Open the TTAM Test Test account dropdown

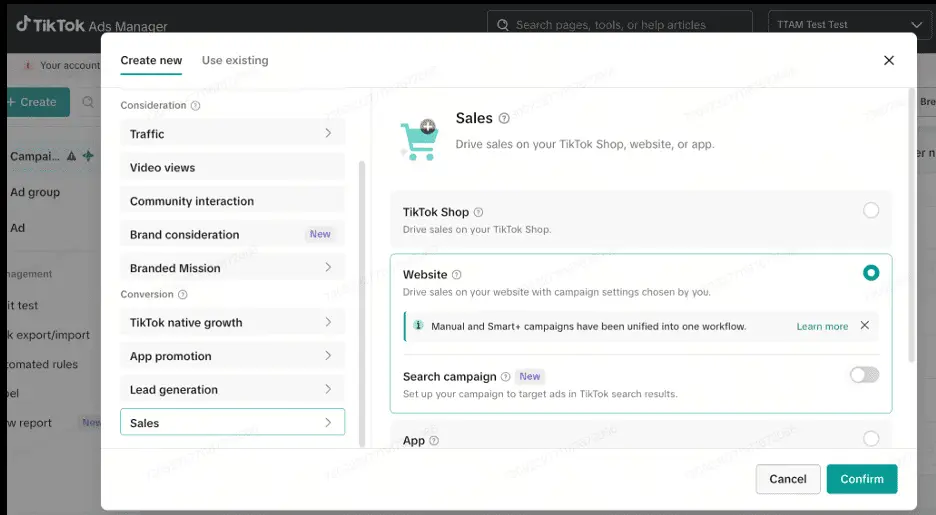[850, 24]
